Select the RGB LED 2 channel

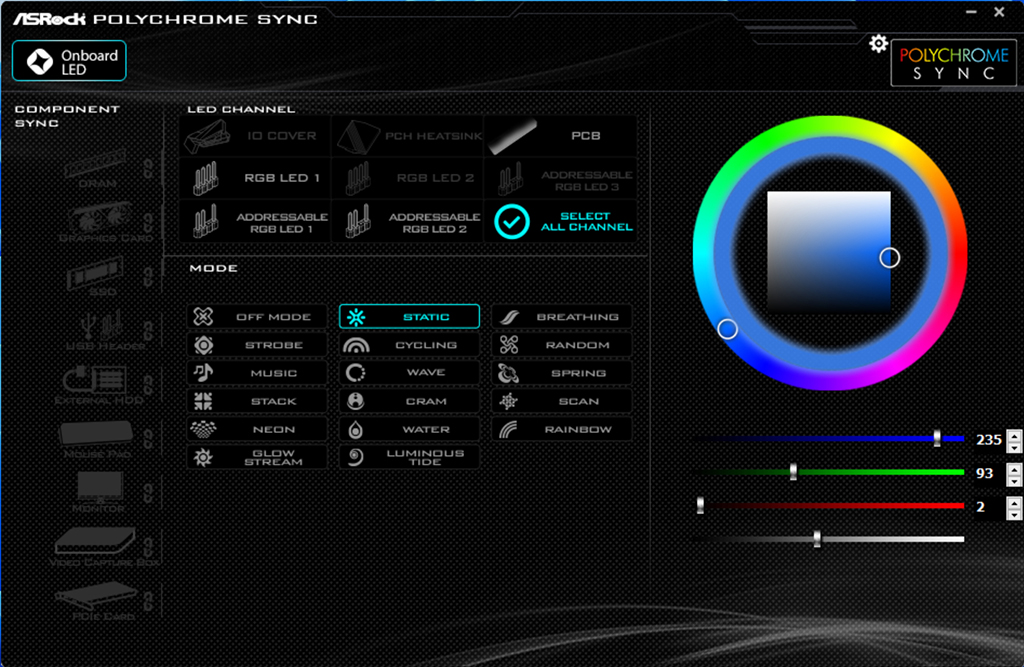tap(408, 178)
